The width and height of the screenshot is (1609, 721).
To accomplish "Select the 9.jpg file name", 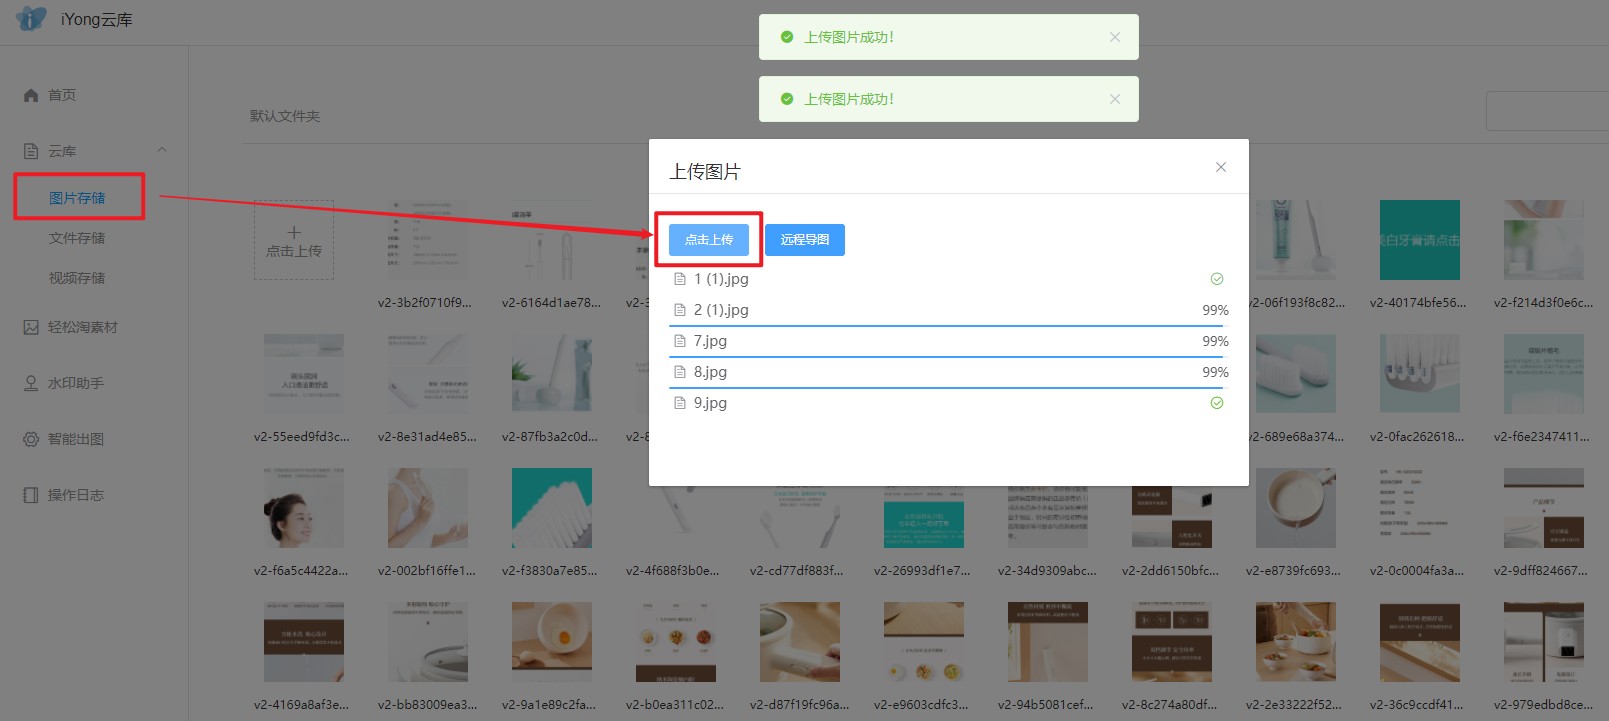I will point(710,403).
